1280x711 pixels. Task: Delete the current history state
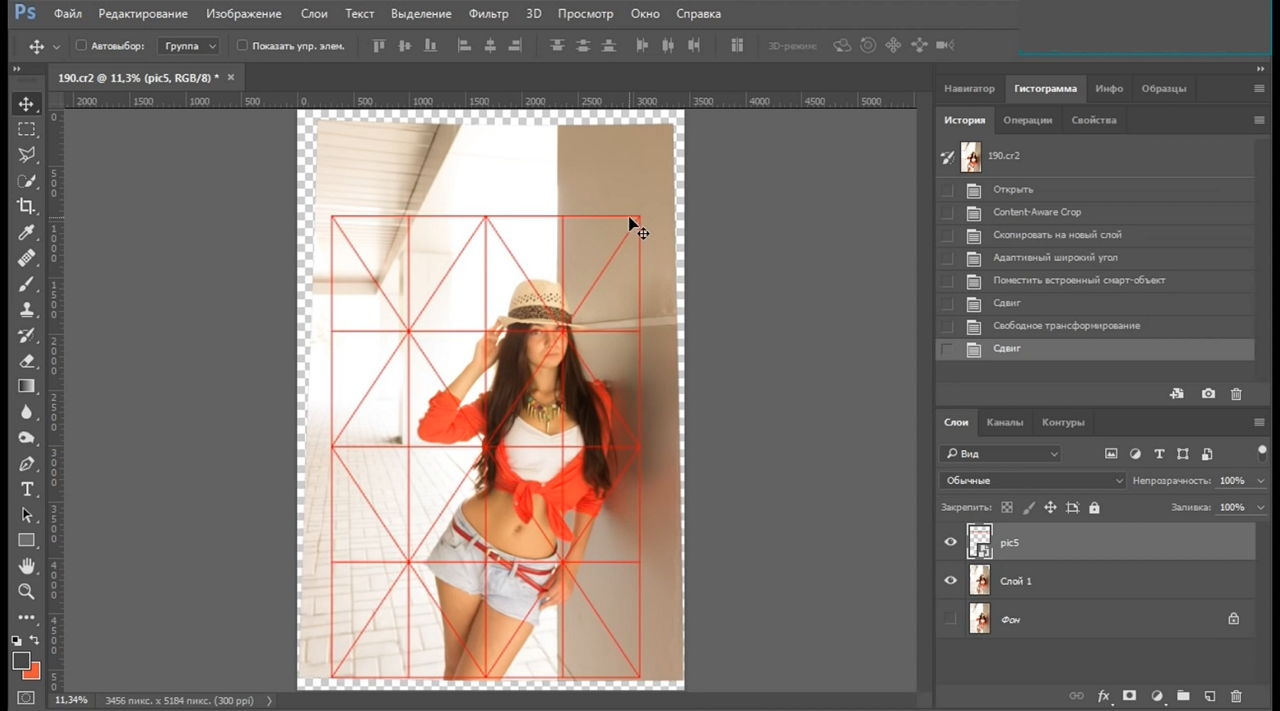[1236, 394]
